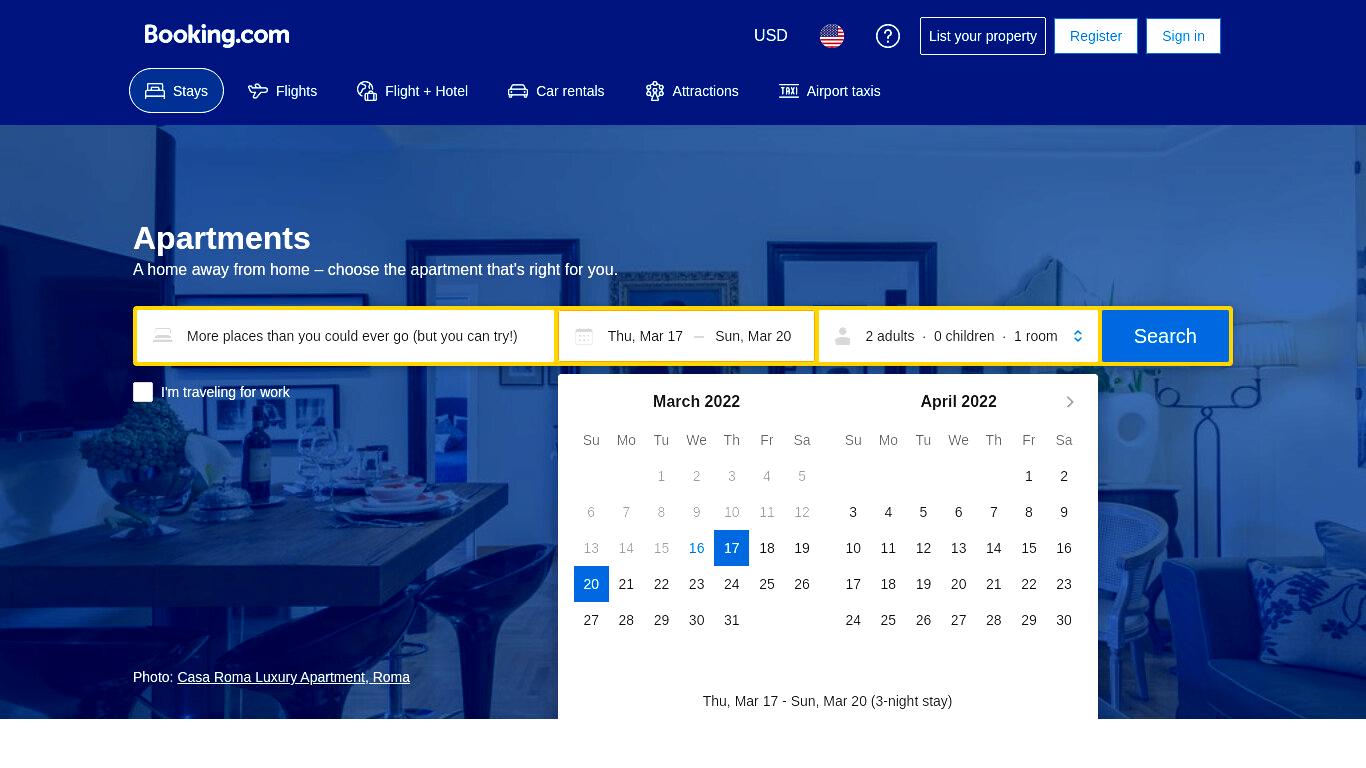Open the US flag language selector

[832, 36]
